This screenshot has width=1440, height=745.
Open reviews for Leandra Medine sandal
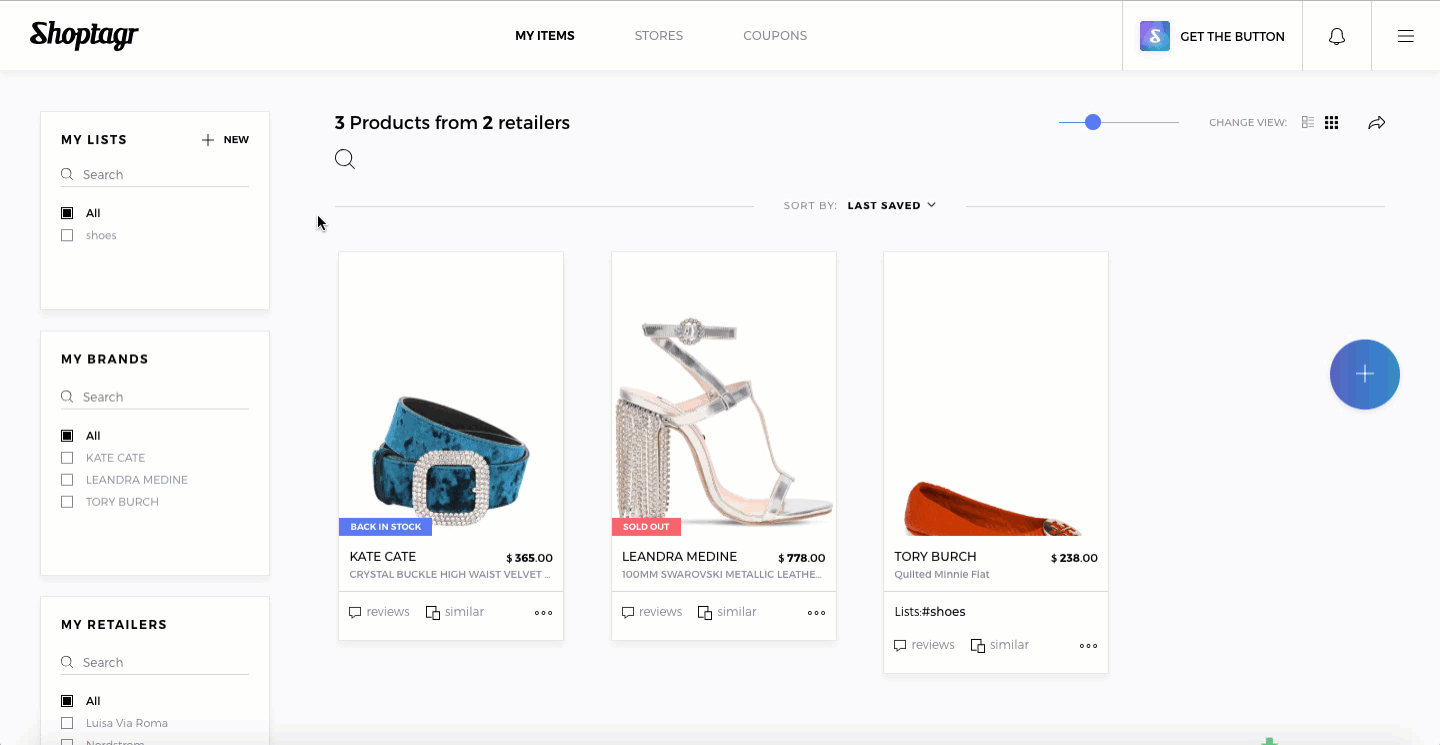[652, 612]
